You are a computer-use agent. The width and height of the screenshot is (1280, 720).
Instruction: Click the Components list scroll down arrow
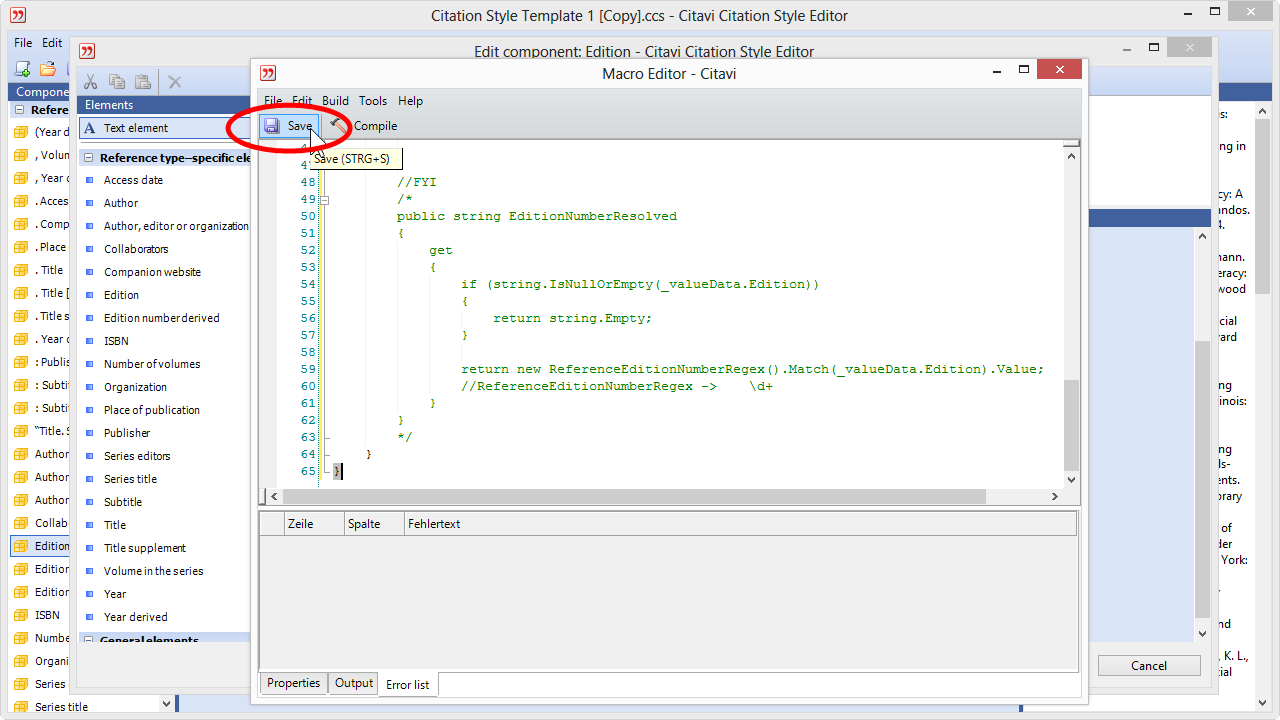pos(165,704)
